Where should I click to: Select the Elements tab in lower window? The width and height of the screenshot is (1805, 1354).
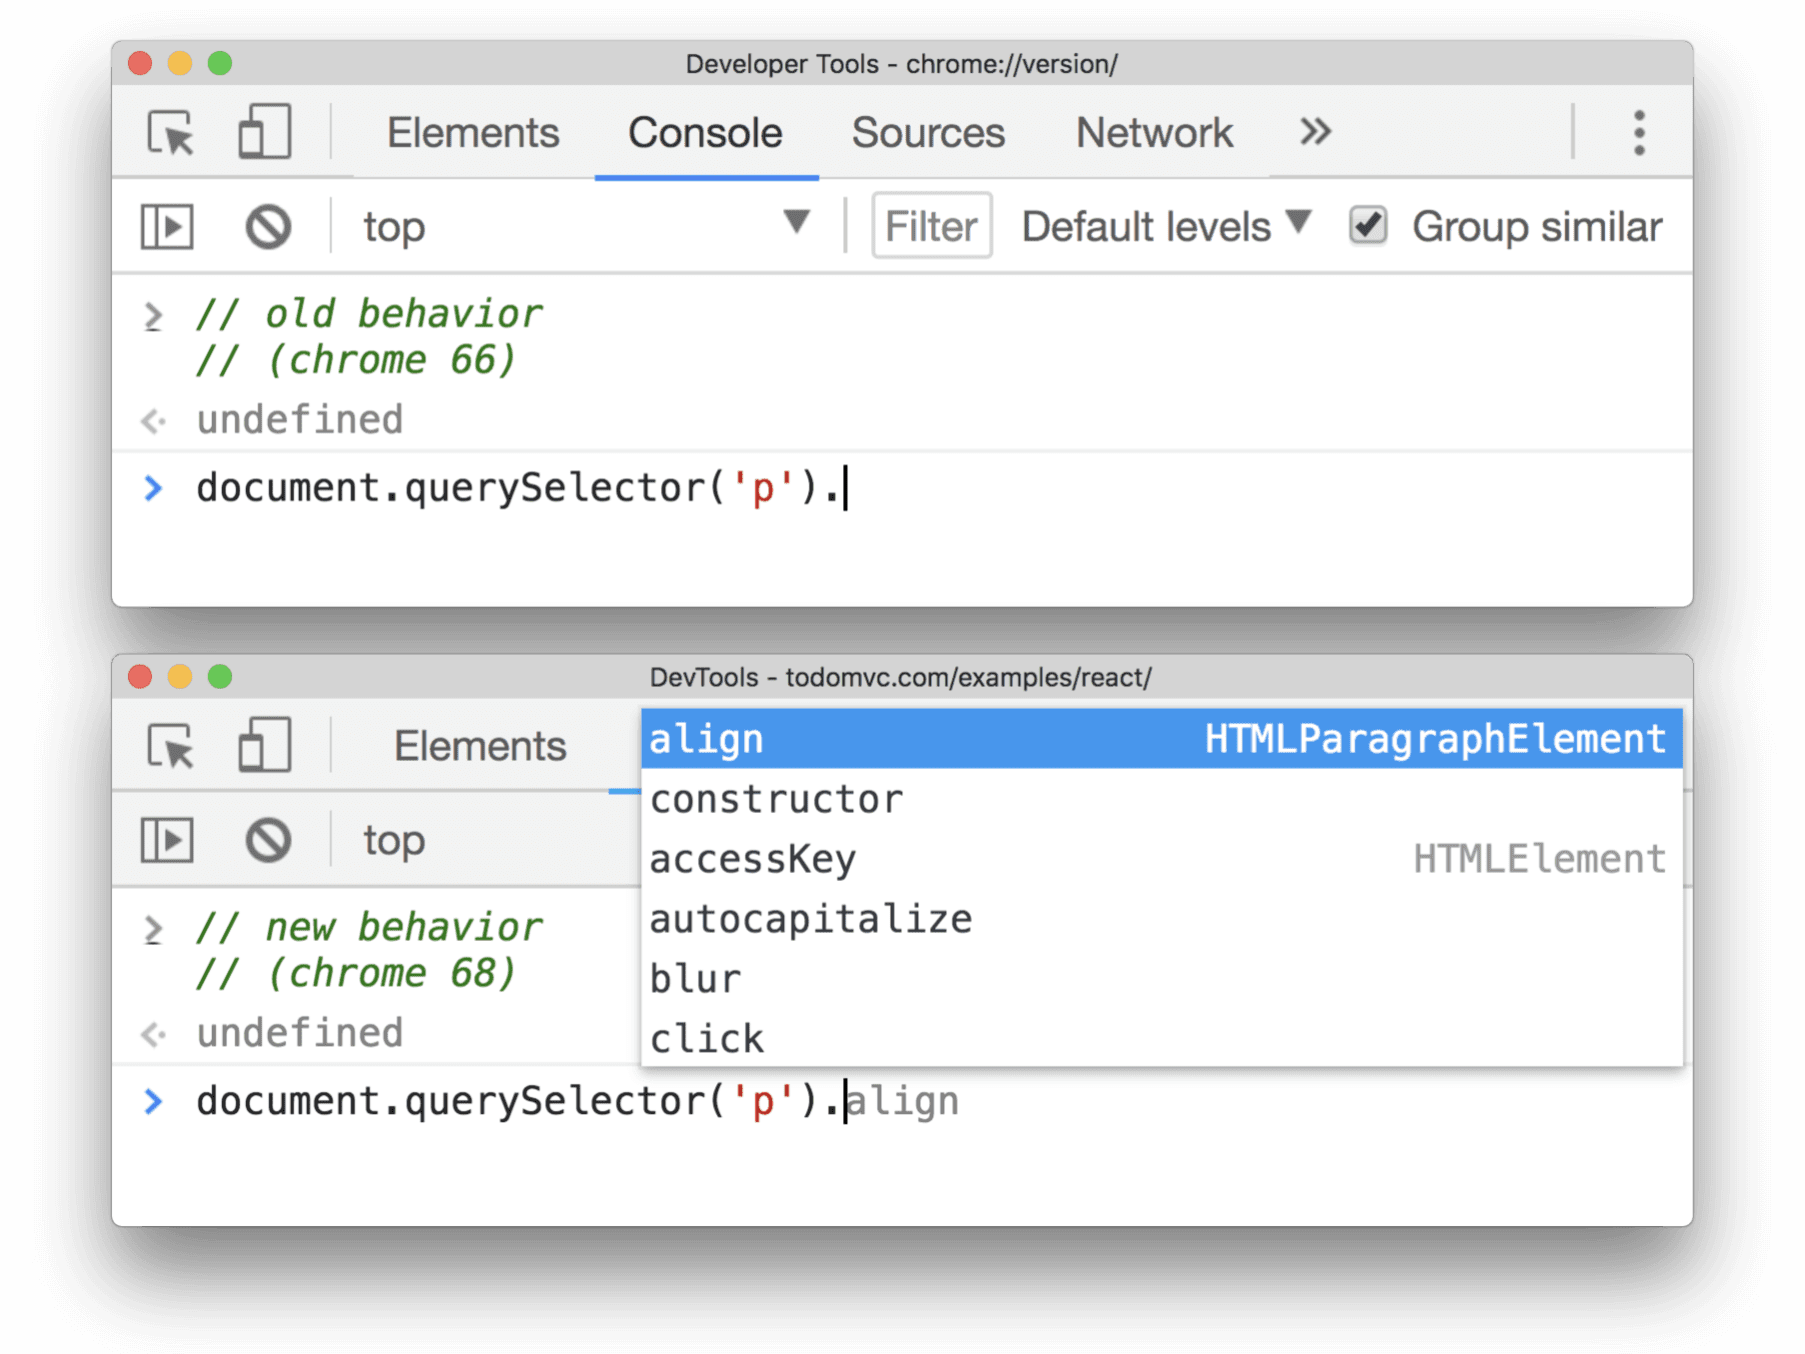pos(479,746)
